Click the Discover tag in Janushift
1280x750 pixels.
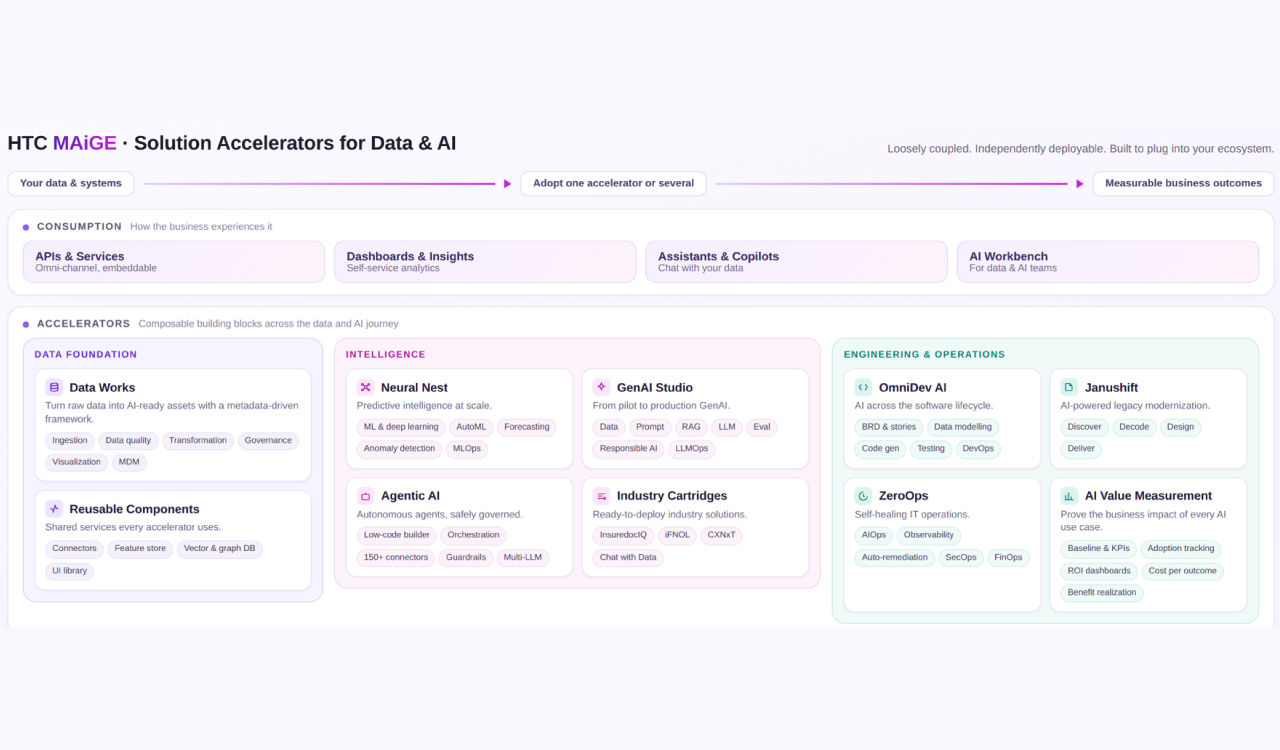(x=1085, y=427)
